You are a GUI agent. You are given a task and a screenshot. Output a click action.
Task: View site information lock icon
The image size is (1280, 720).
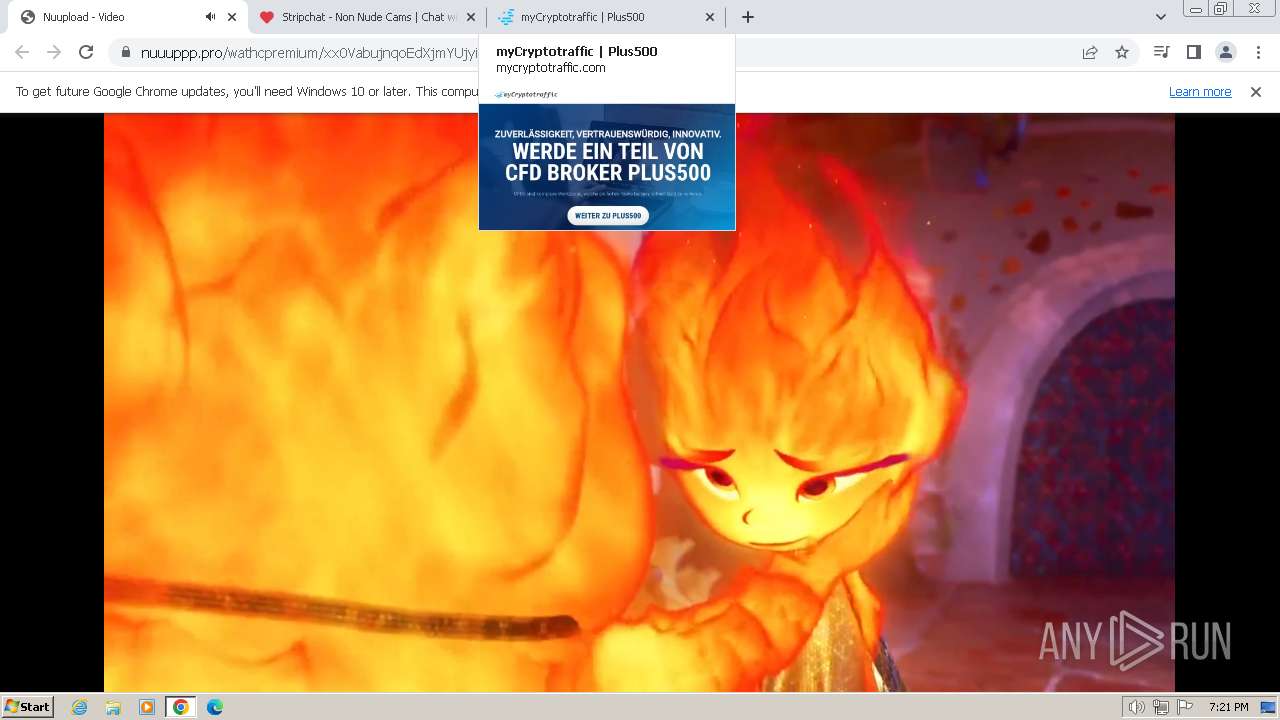[126, 52]
